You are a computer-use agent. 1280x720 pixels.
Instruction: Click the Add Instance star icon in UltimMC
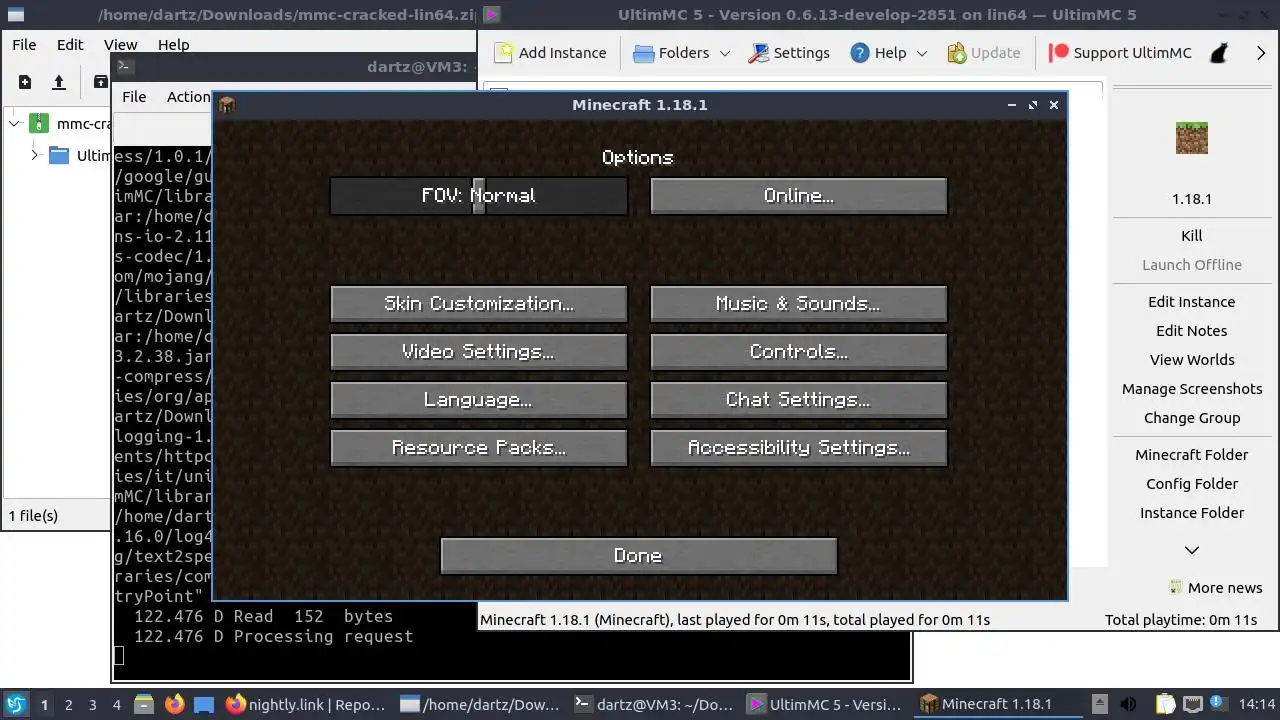point(504,53)
